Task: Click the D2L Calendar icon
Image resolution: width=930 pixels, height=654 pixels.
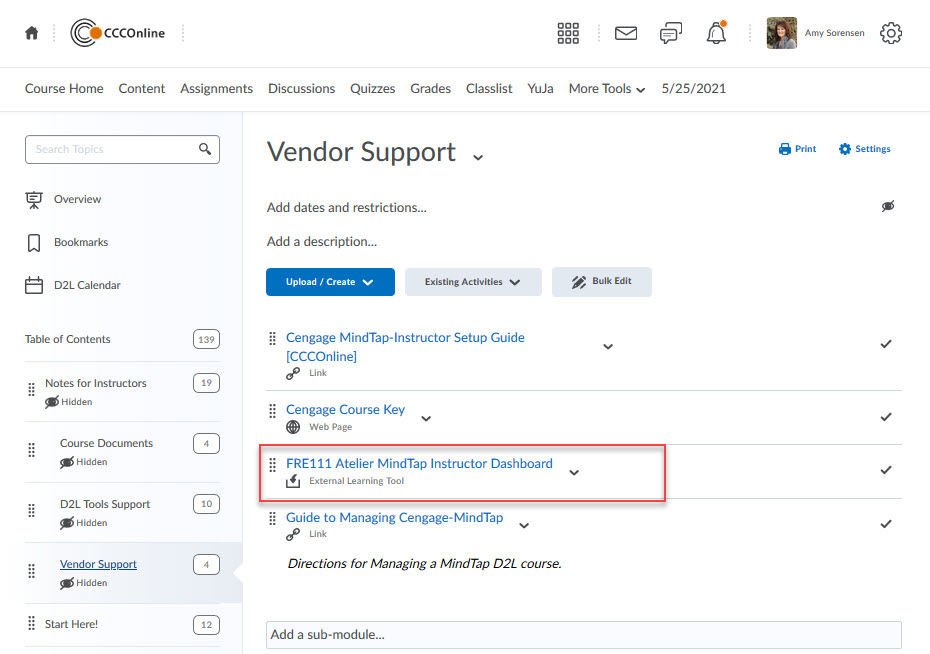Action: (34, 285)
